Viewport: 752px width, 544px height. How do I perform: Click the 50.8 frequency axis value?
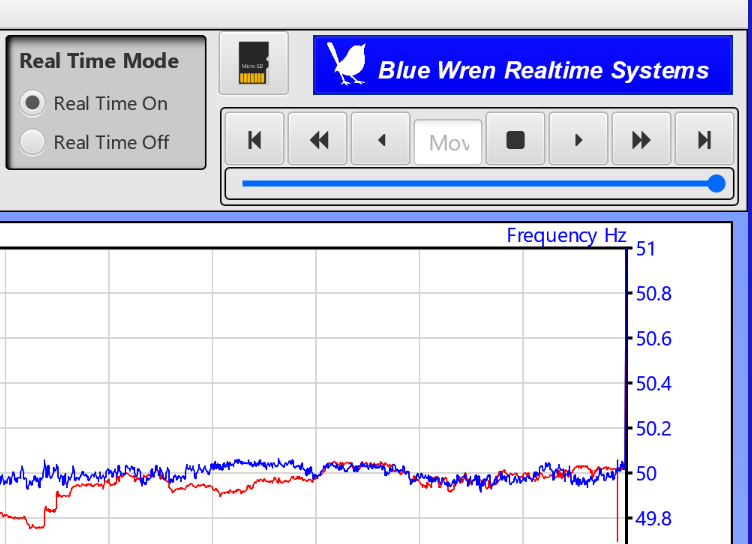click(654, 294)
